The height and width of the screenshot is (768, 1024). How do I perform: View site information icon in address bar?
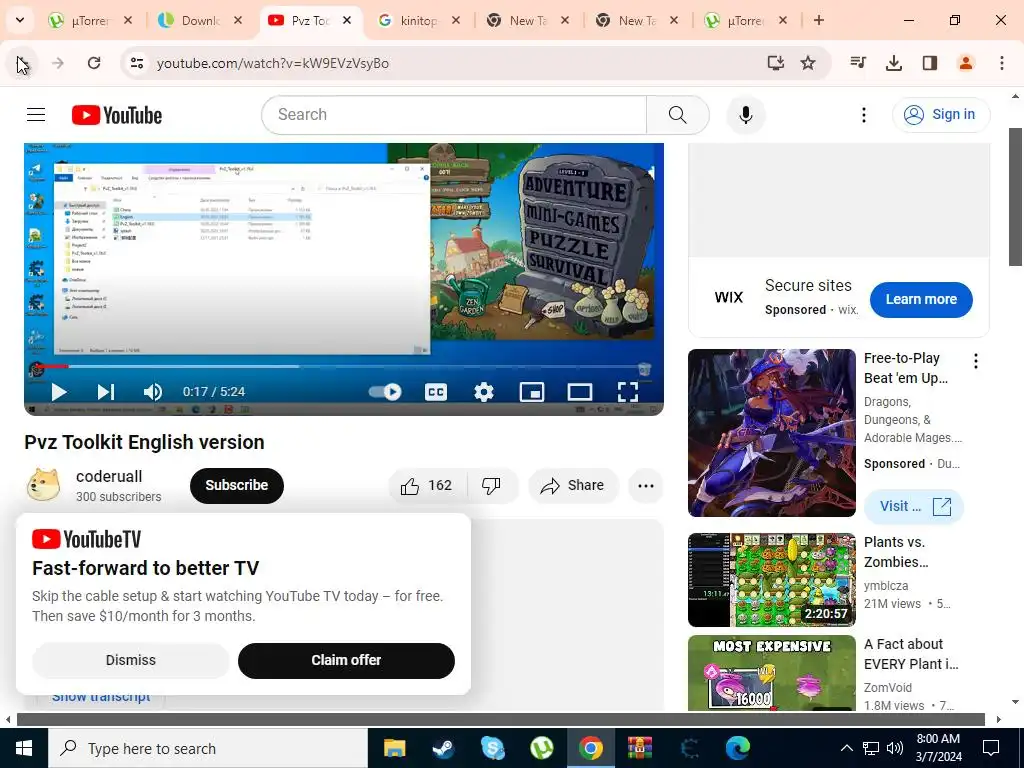point(137,63)
